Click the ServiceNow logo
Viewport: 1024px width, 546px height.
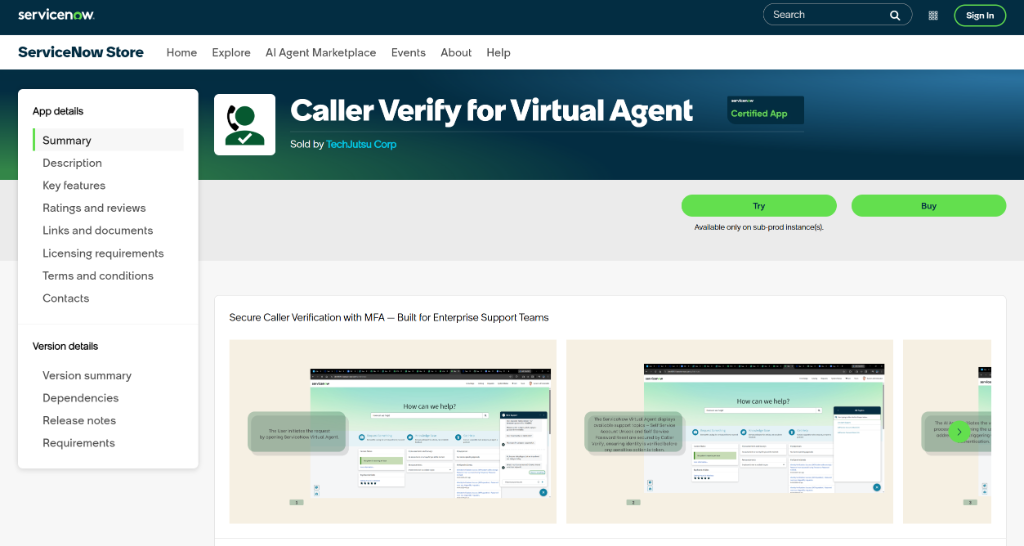tap(56, 14)
